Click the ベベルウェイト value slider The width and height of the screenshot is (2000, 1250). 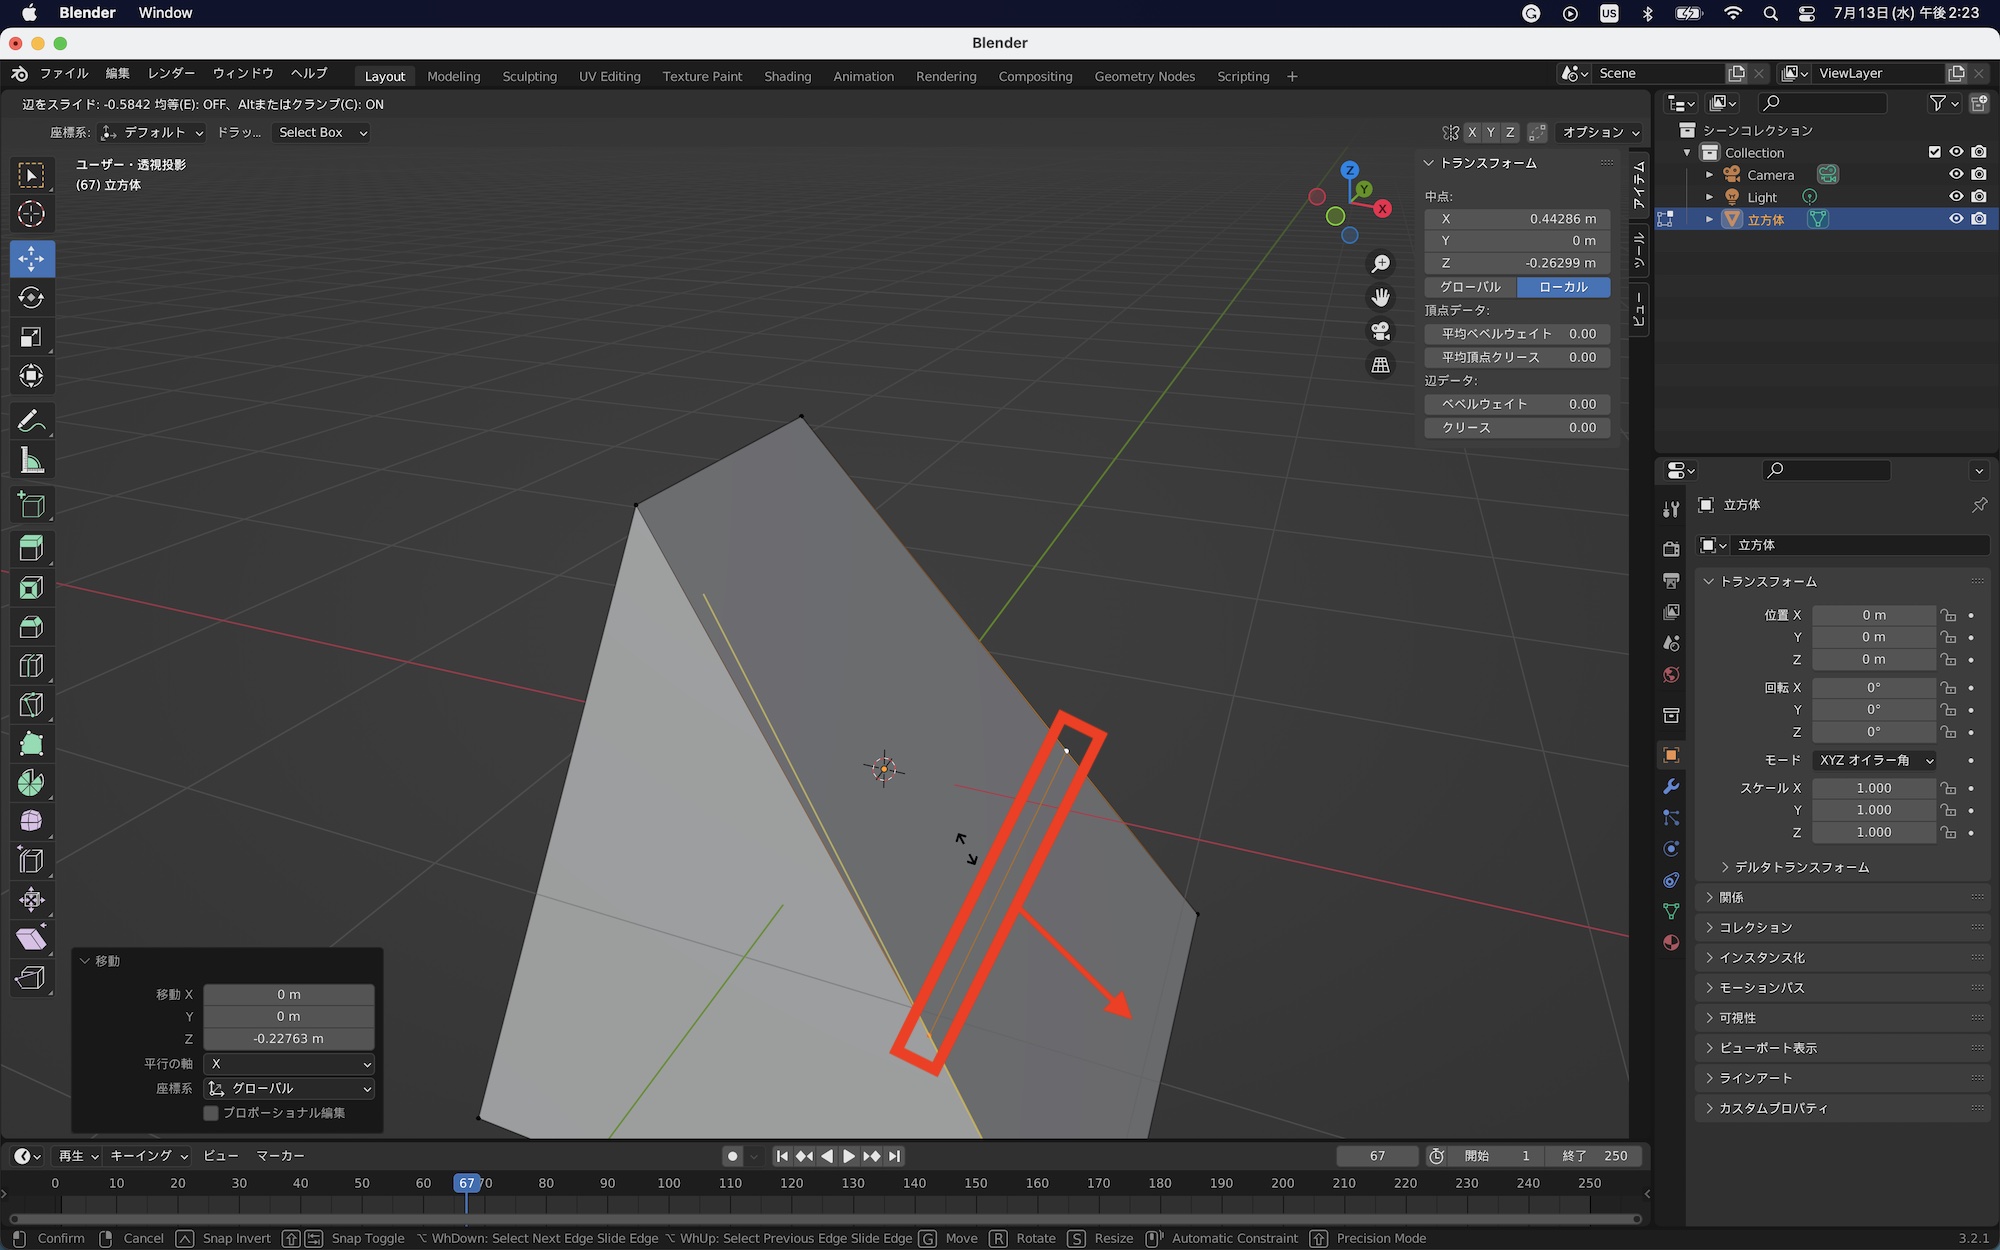pyautogui.click(x=1517, y=404)
